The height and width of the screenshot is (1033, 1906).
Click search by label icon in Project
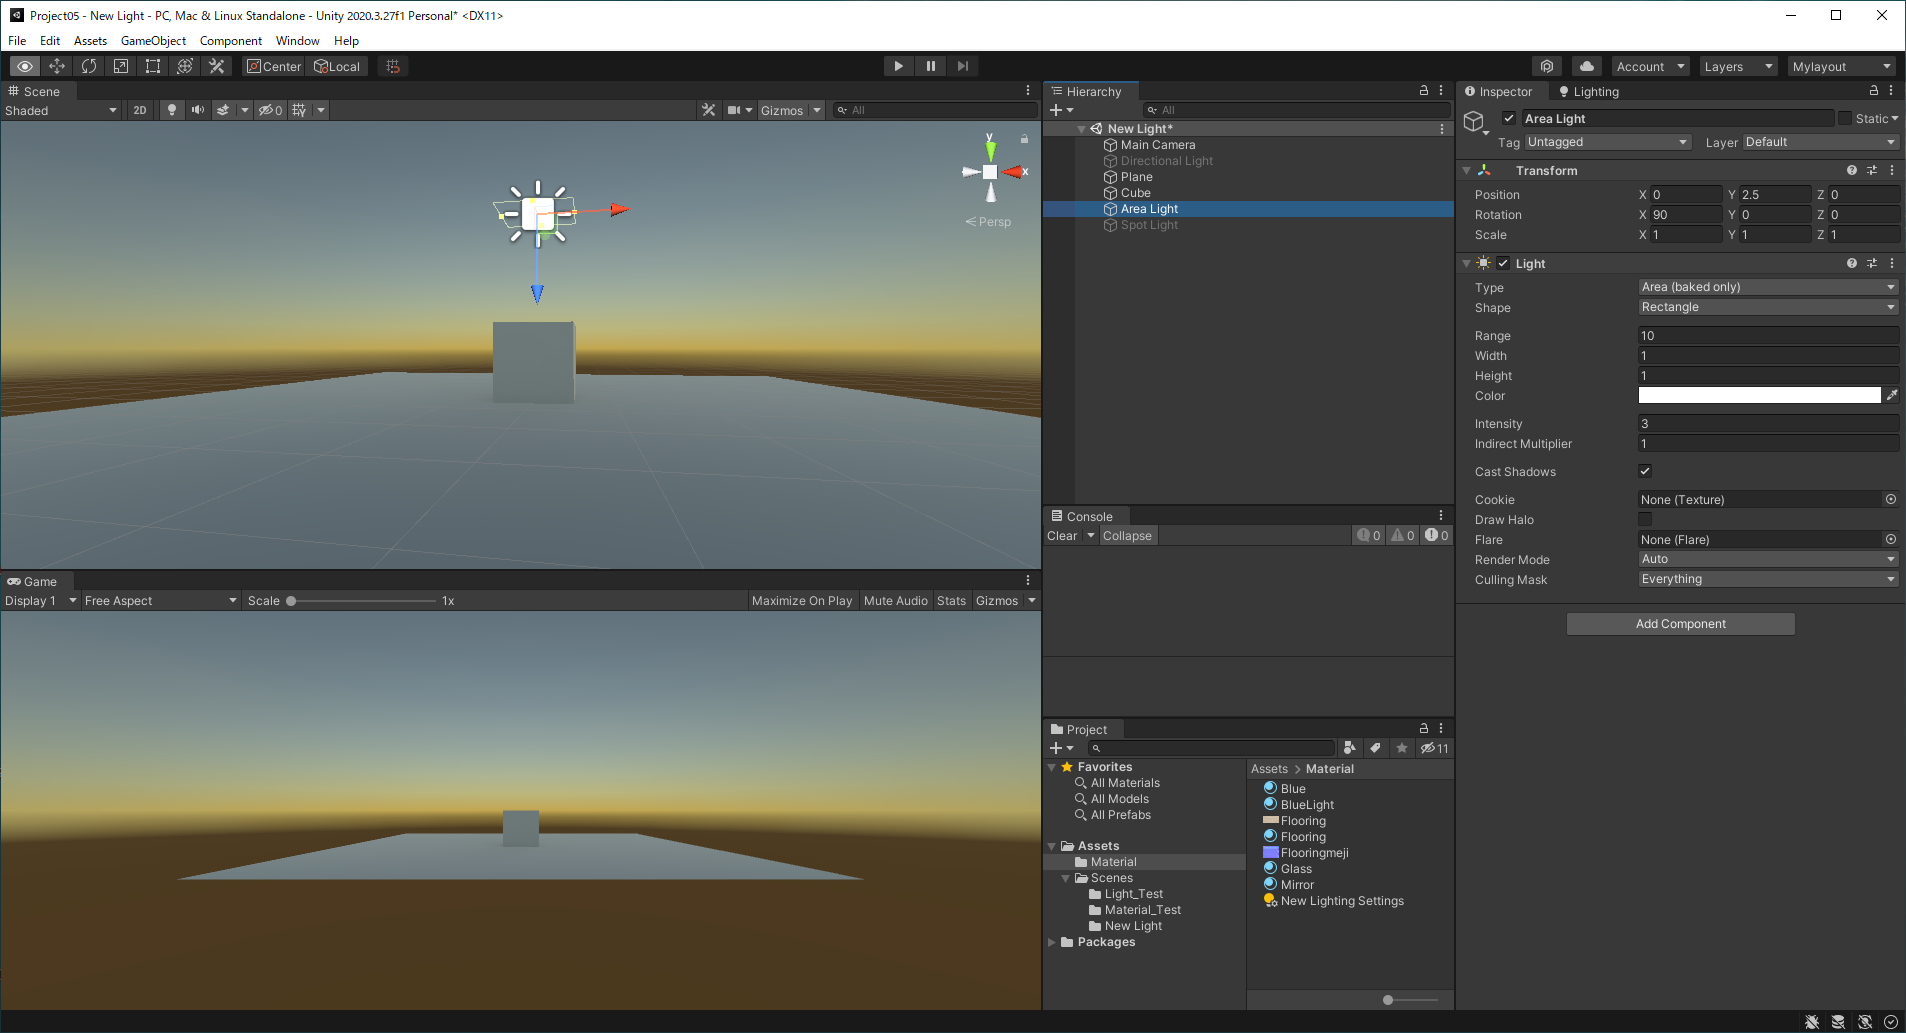(1376, 748)
